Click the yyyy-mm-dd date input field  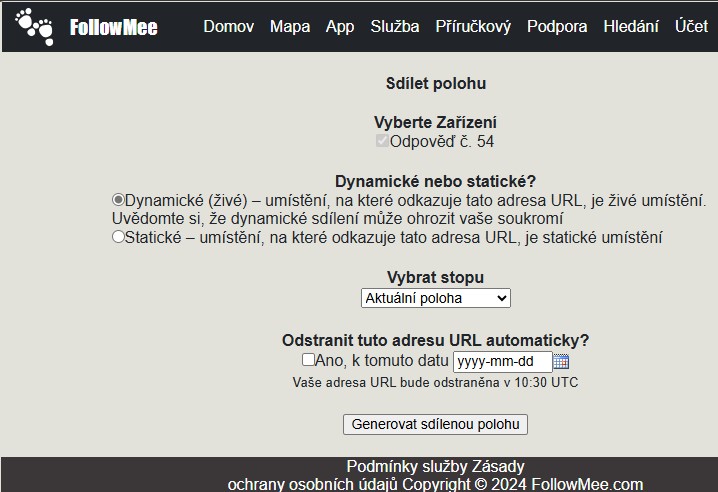(x=501, y=361)
